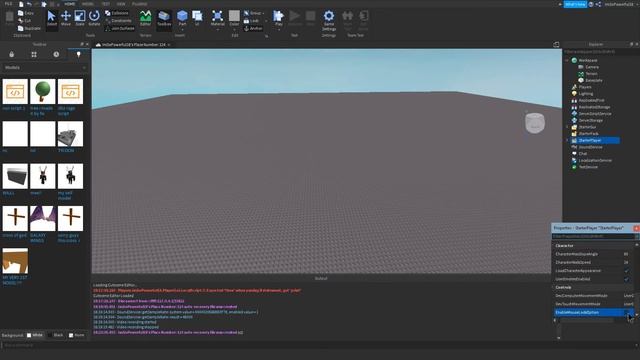Select Lighting in Explorer
The image size is (640, 360).
585,94
